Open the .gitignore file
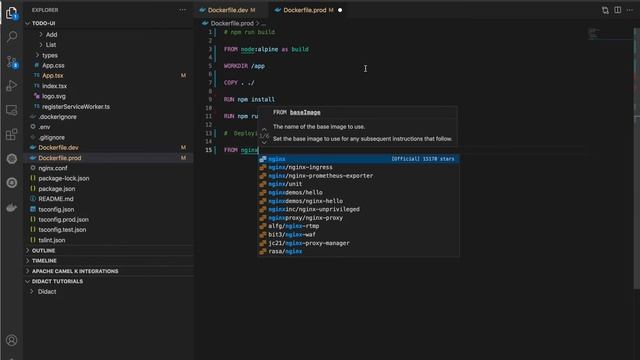Screen dimensions: 640x360 108,138
